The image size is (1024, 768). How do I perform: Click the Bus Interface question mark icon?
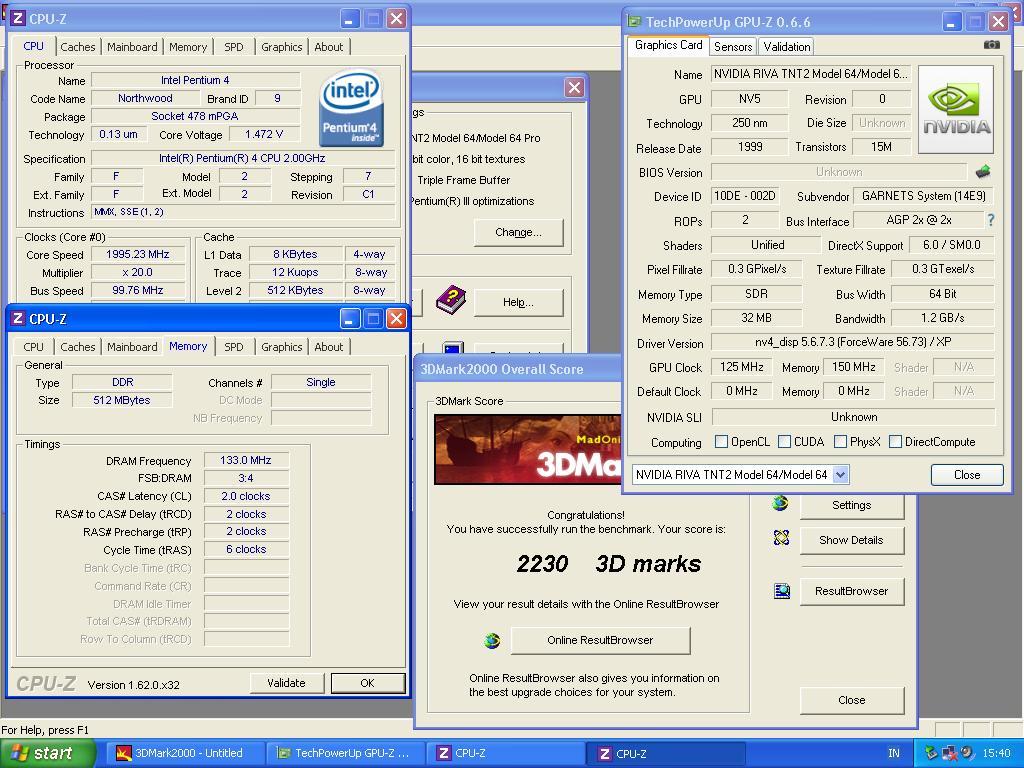point(991,220)
